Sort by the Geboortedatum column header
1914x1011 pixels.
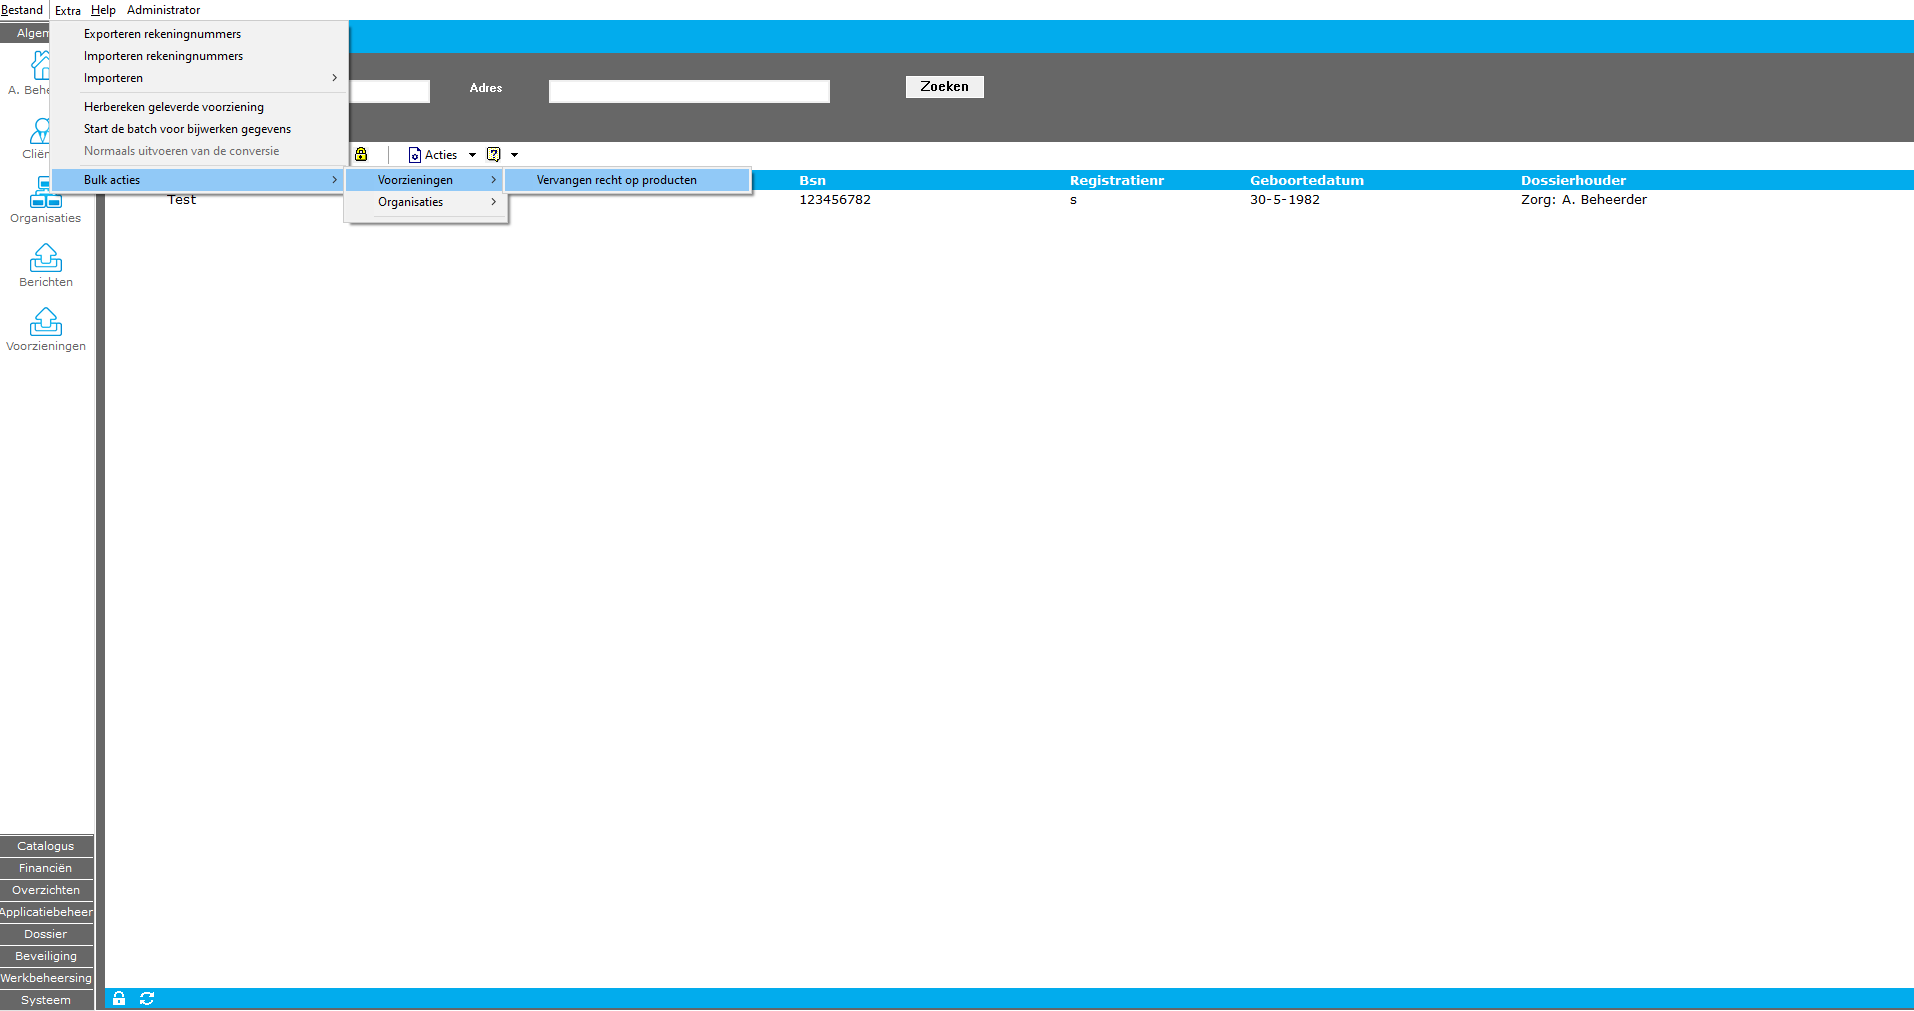coord(1306,181)
